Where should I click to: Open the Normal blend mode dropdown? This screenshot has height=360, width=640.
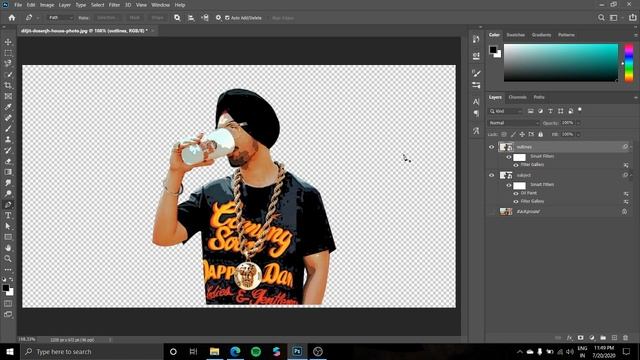pyautogui.click(x=514, y=123)
